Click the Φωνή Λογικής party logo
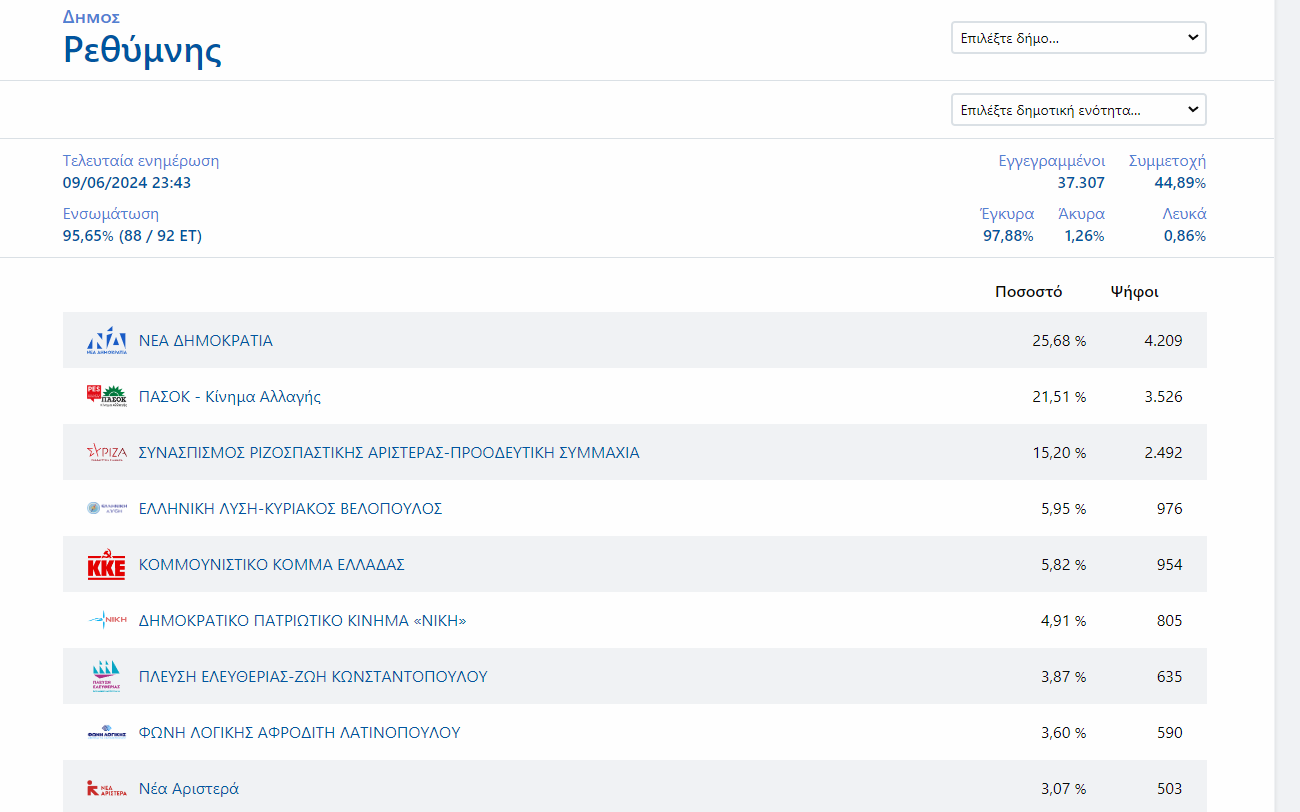This screenshot has height=812, width=1300. 106,733
